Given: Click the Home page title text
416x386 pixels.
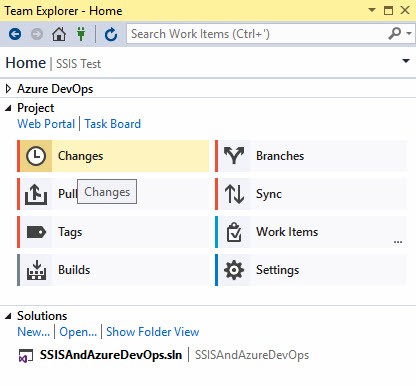Looking at the screenshot, I should [x=26, y=63].
